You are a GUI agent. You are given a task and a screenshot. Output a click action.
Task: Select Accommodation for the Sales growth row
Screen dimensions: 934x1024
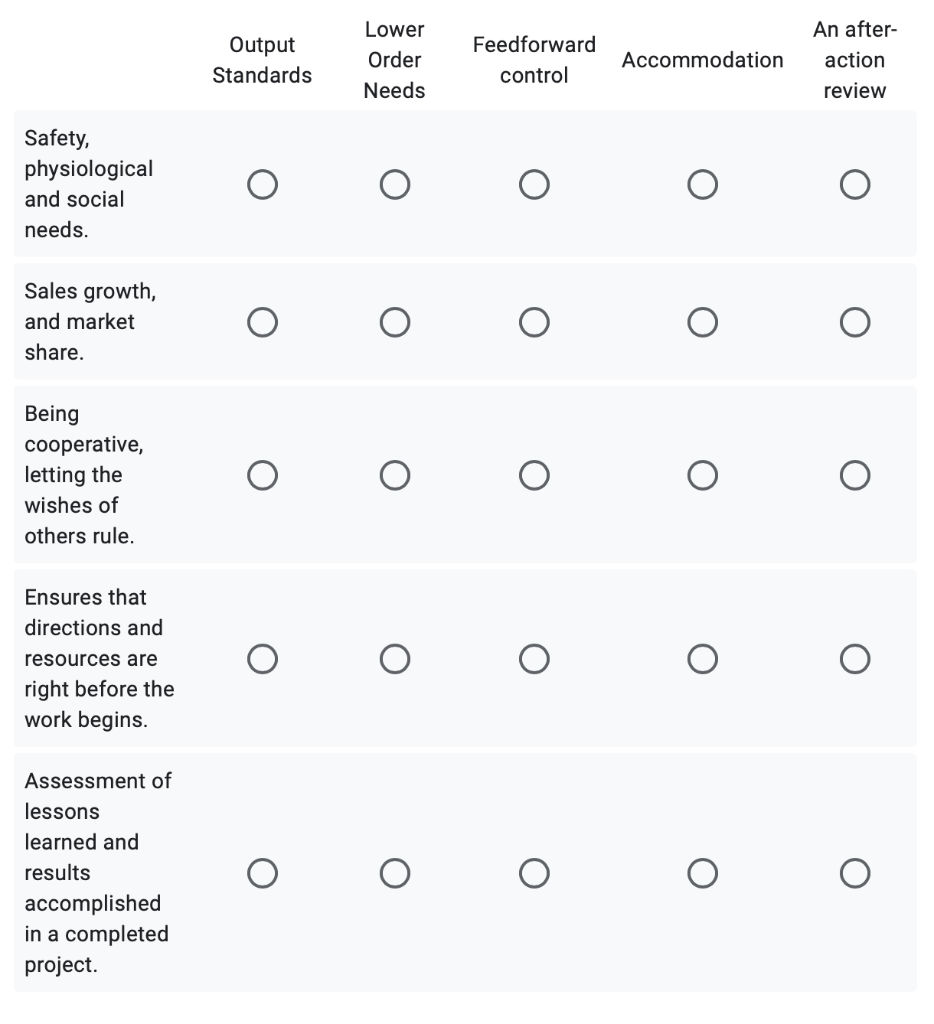[x=703, y=322]
